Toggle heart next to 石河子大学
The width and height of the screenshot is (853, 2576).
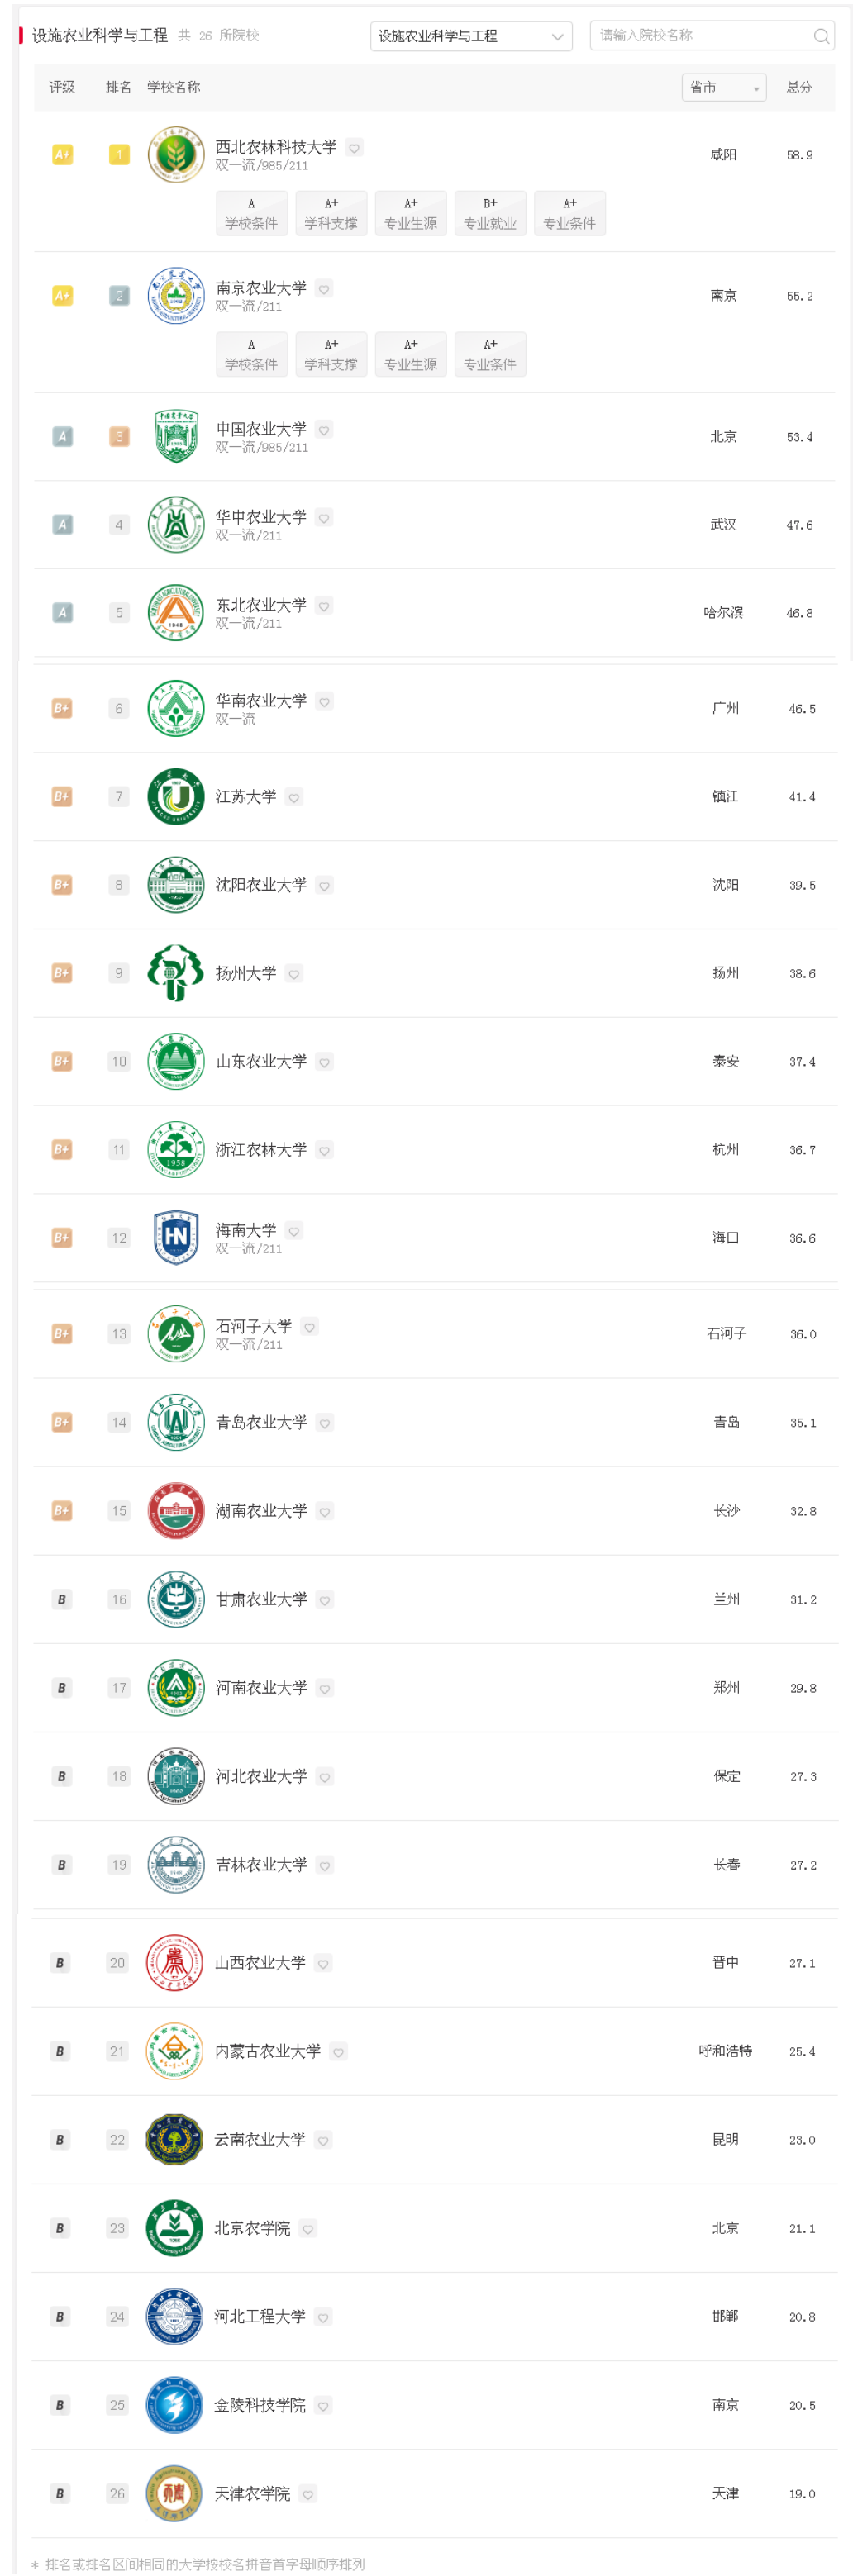pos(310,1327)
